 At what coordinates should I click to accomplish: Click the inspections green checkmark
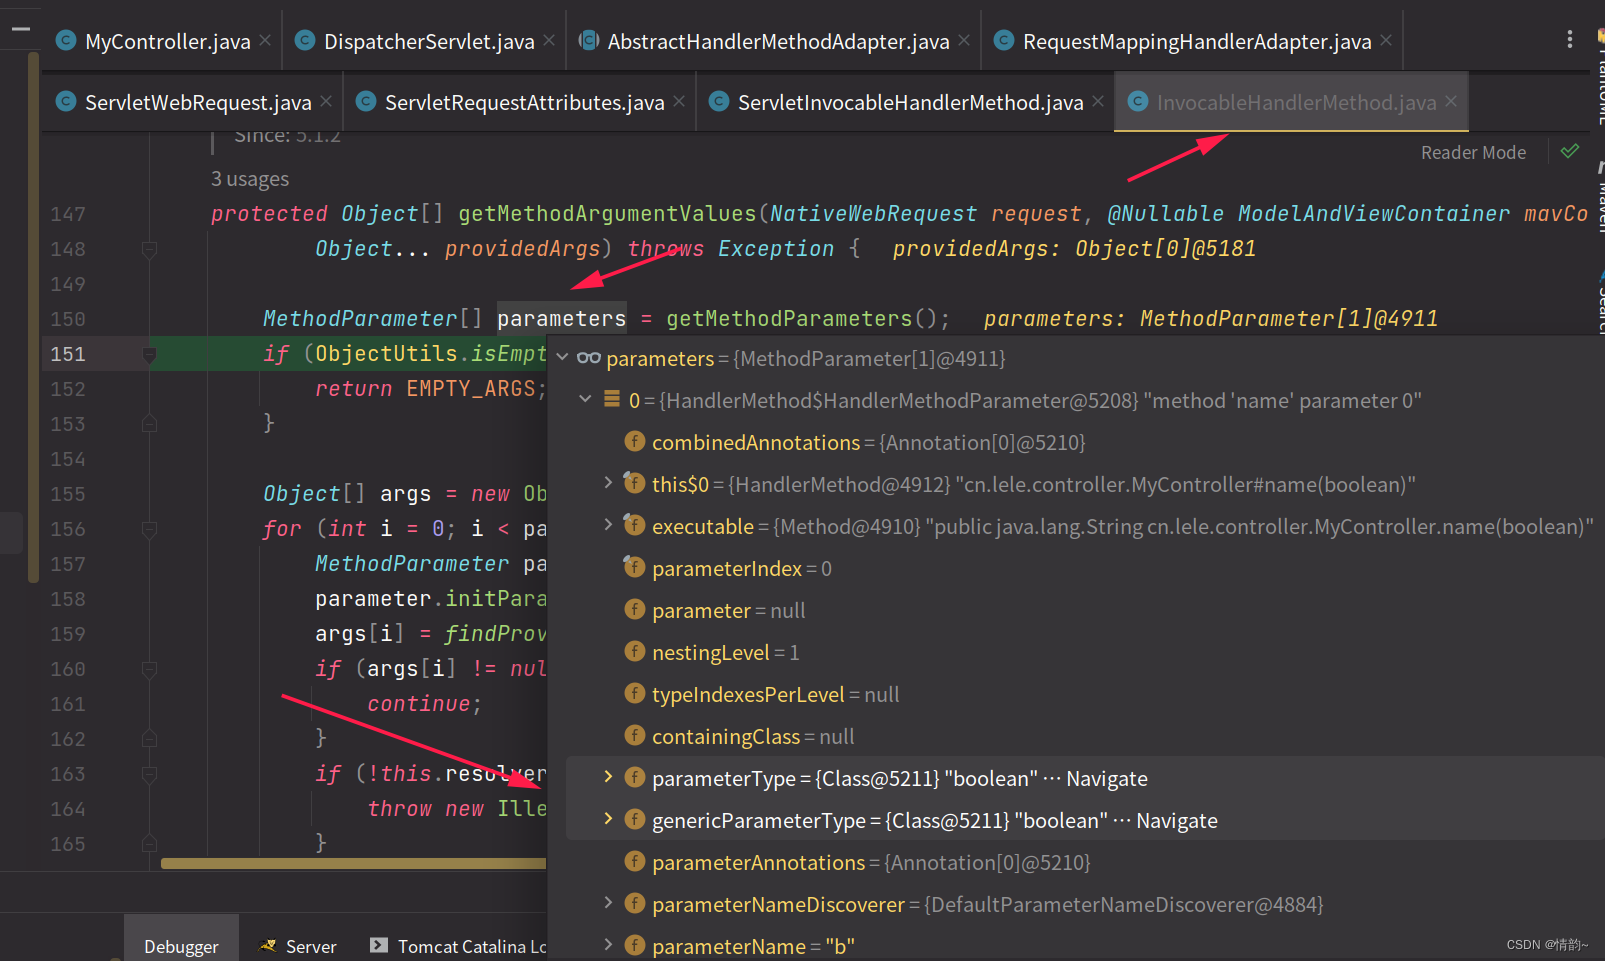click(x=1570, y=151)
